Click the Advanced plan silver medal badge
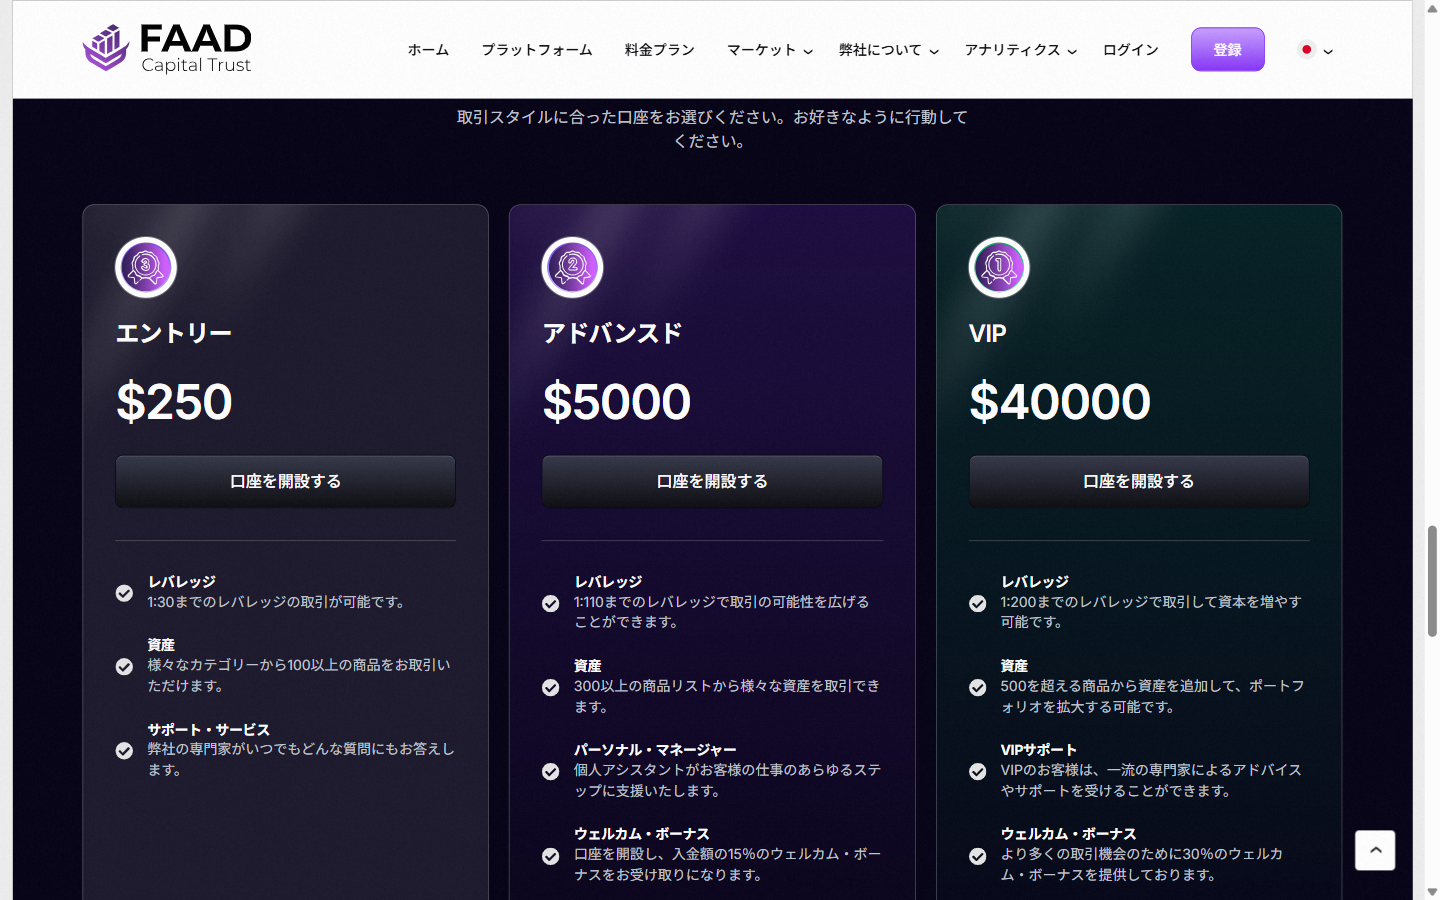The height and width of the screenshot is (900, 1440). [572, 267]
